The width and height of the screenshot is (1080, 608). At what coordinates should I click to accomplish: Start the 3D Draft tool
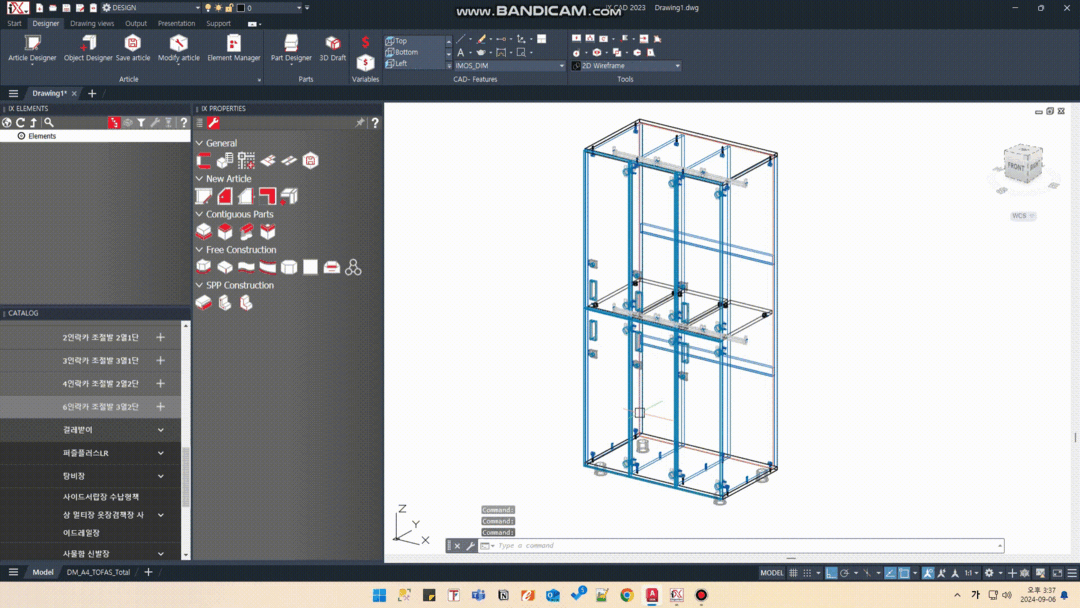click(x=333, y=48)
